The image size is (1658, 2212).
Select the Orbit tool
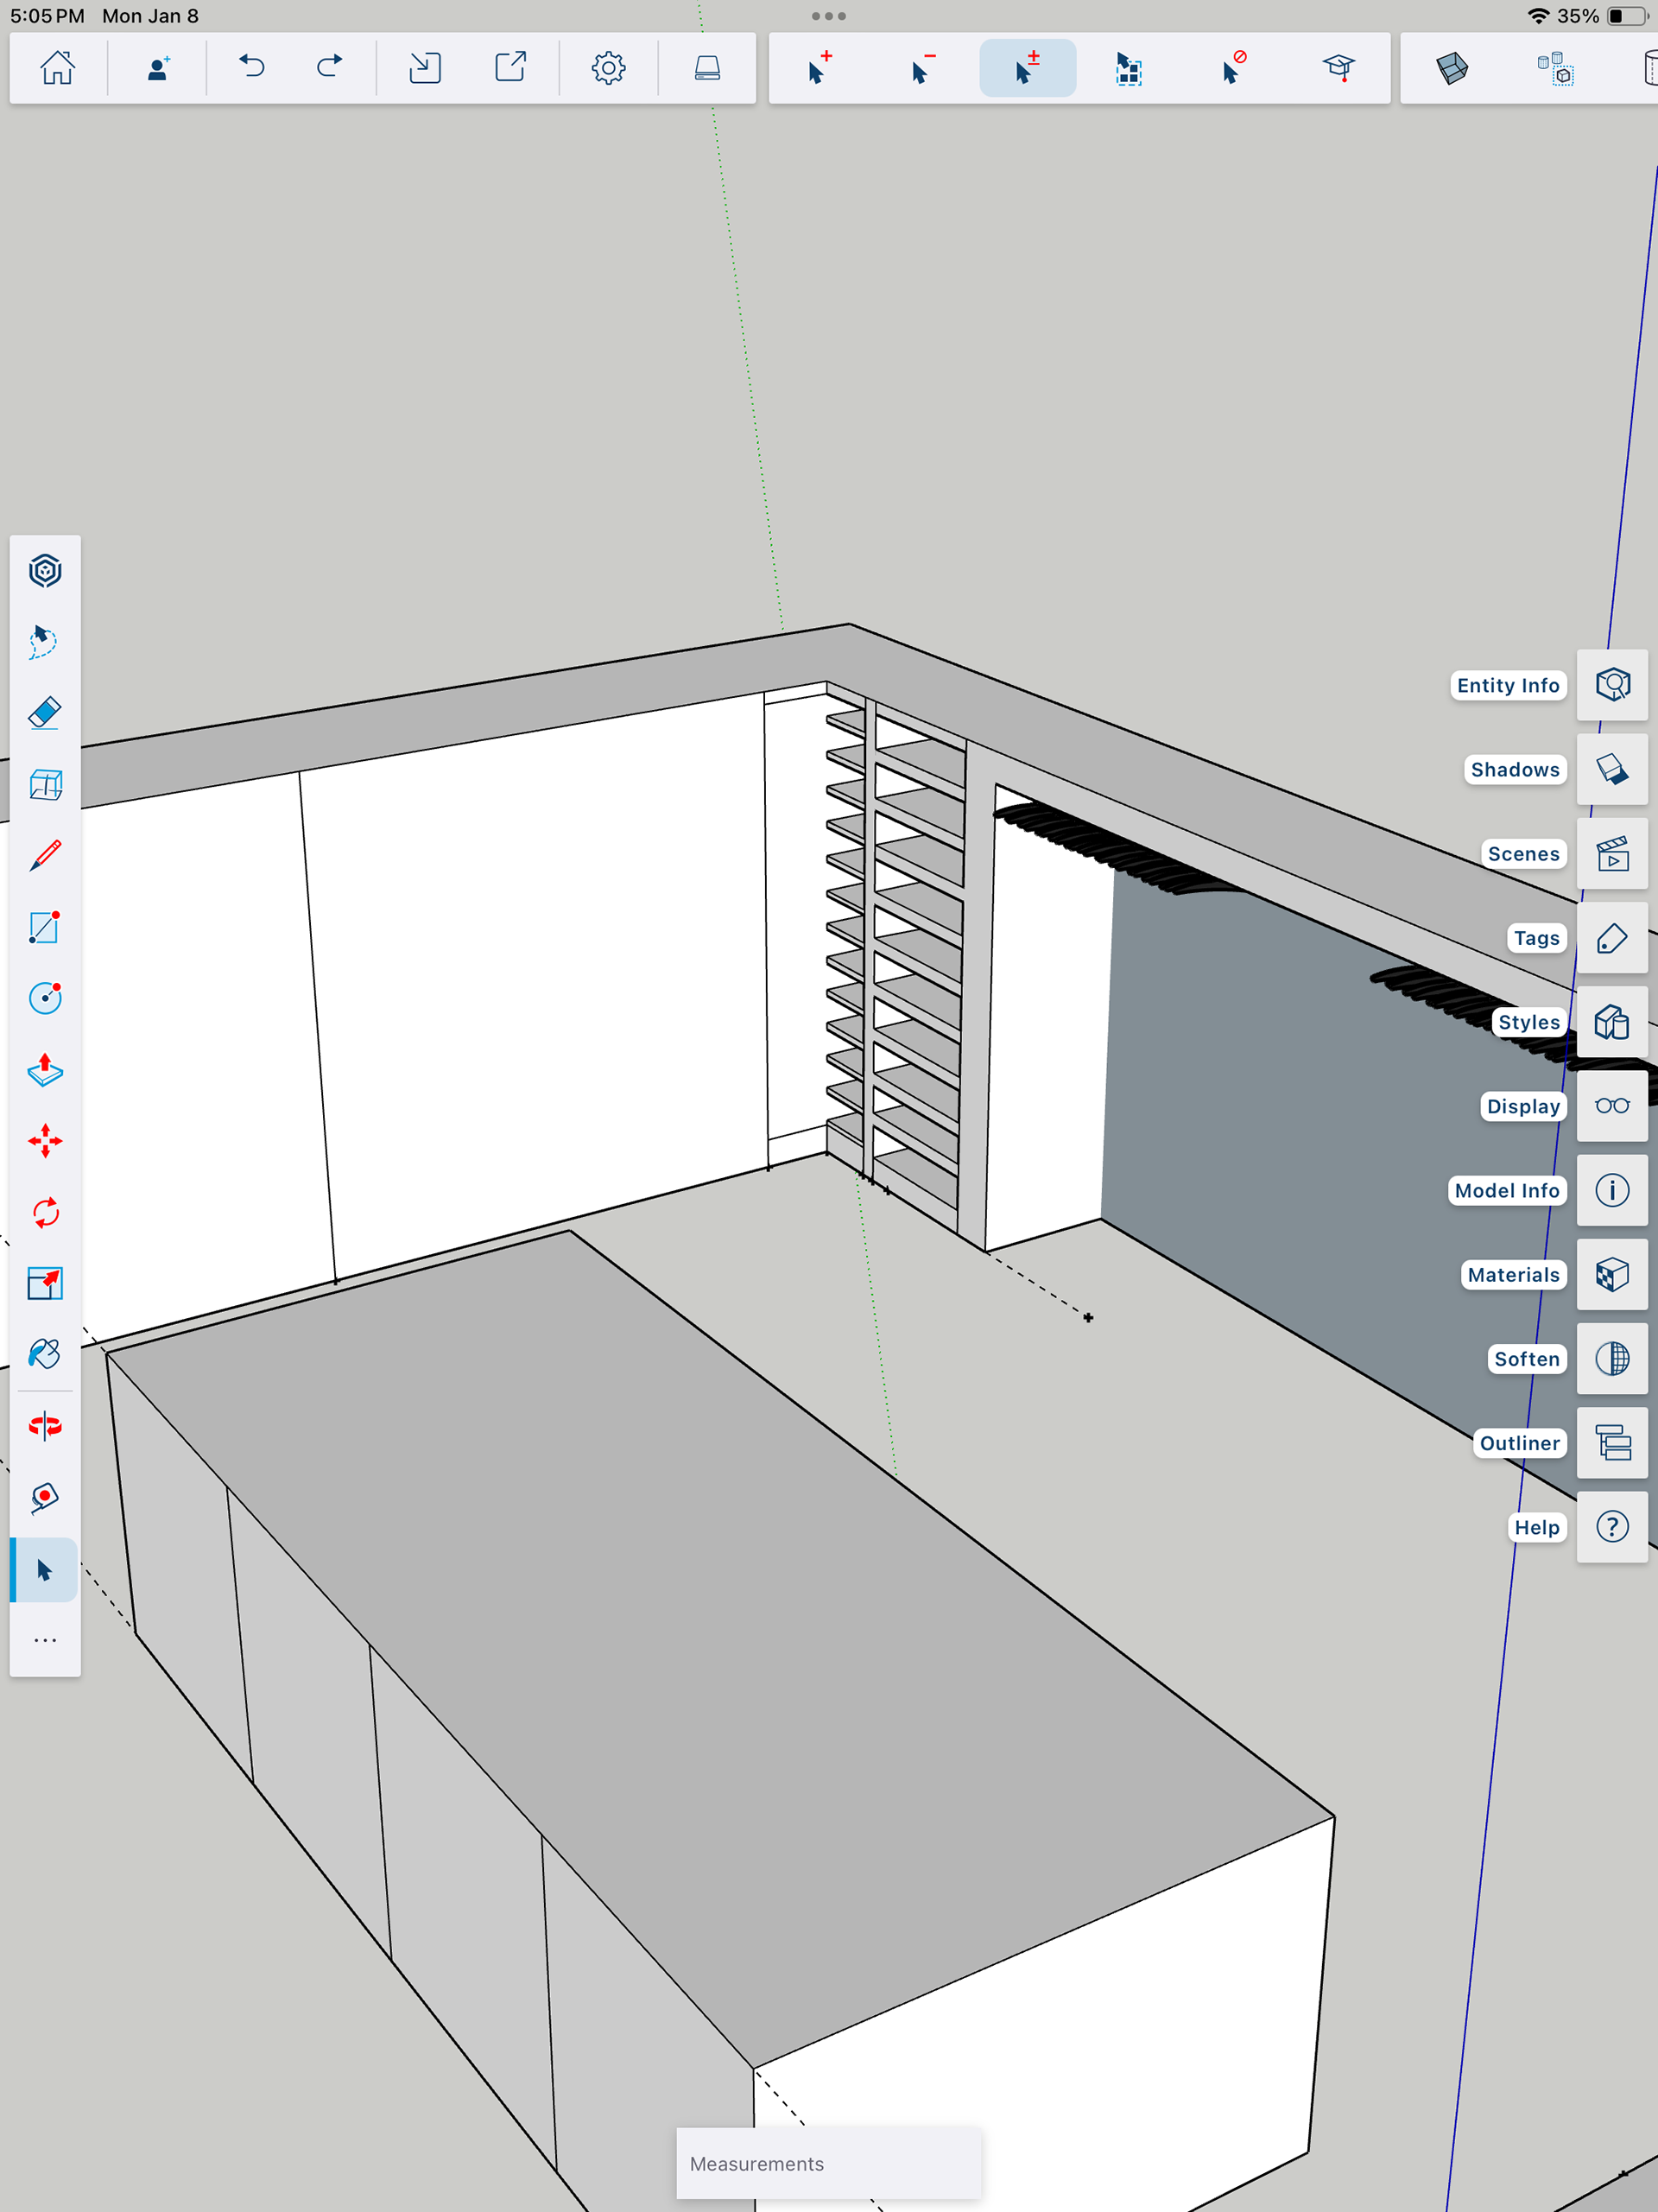tap(45, 1426)
